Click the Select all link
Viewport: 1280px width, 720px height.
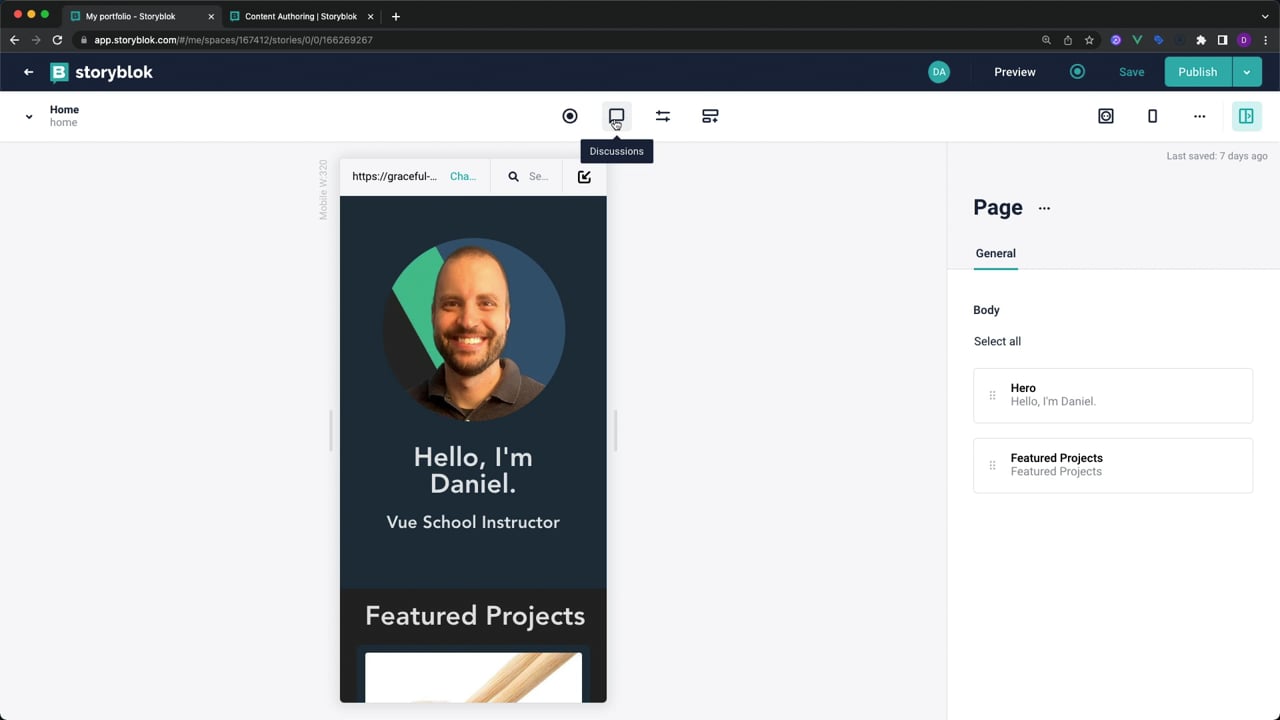click(997, 341)
